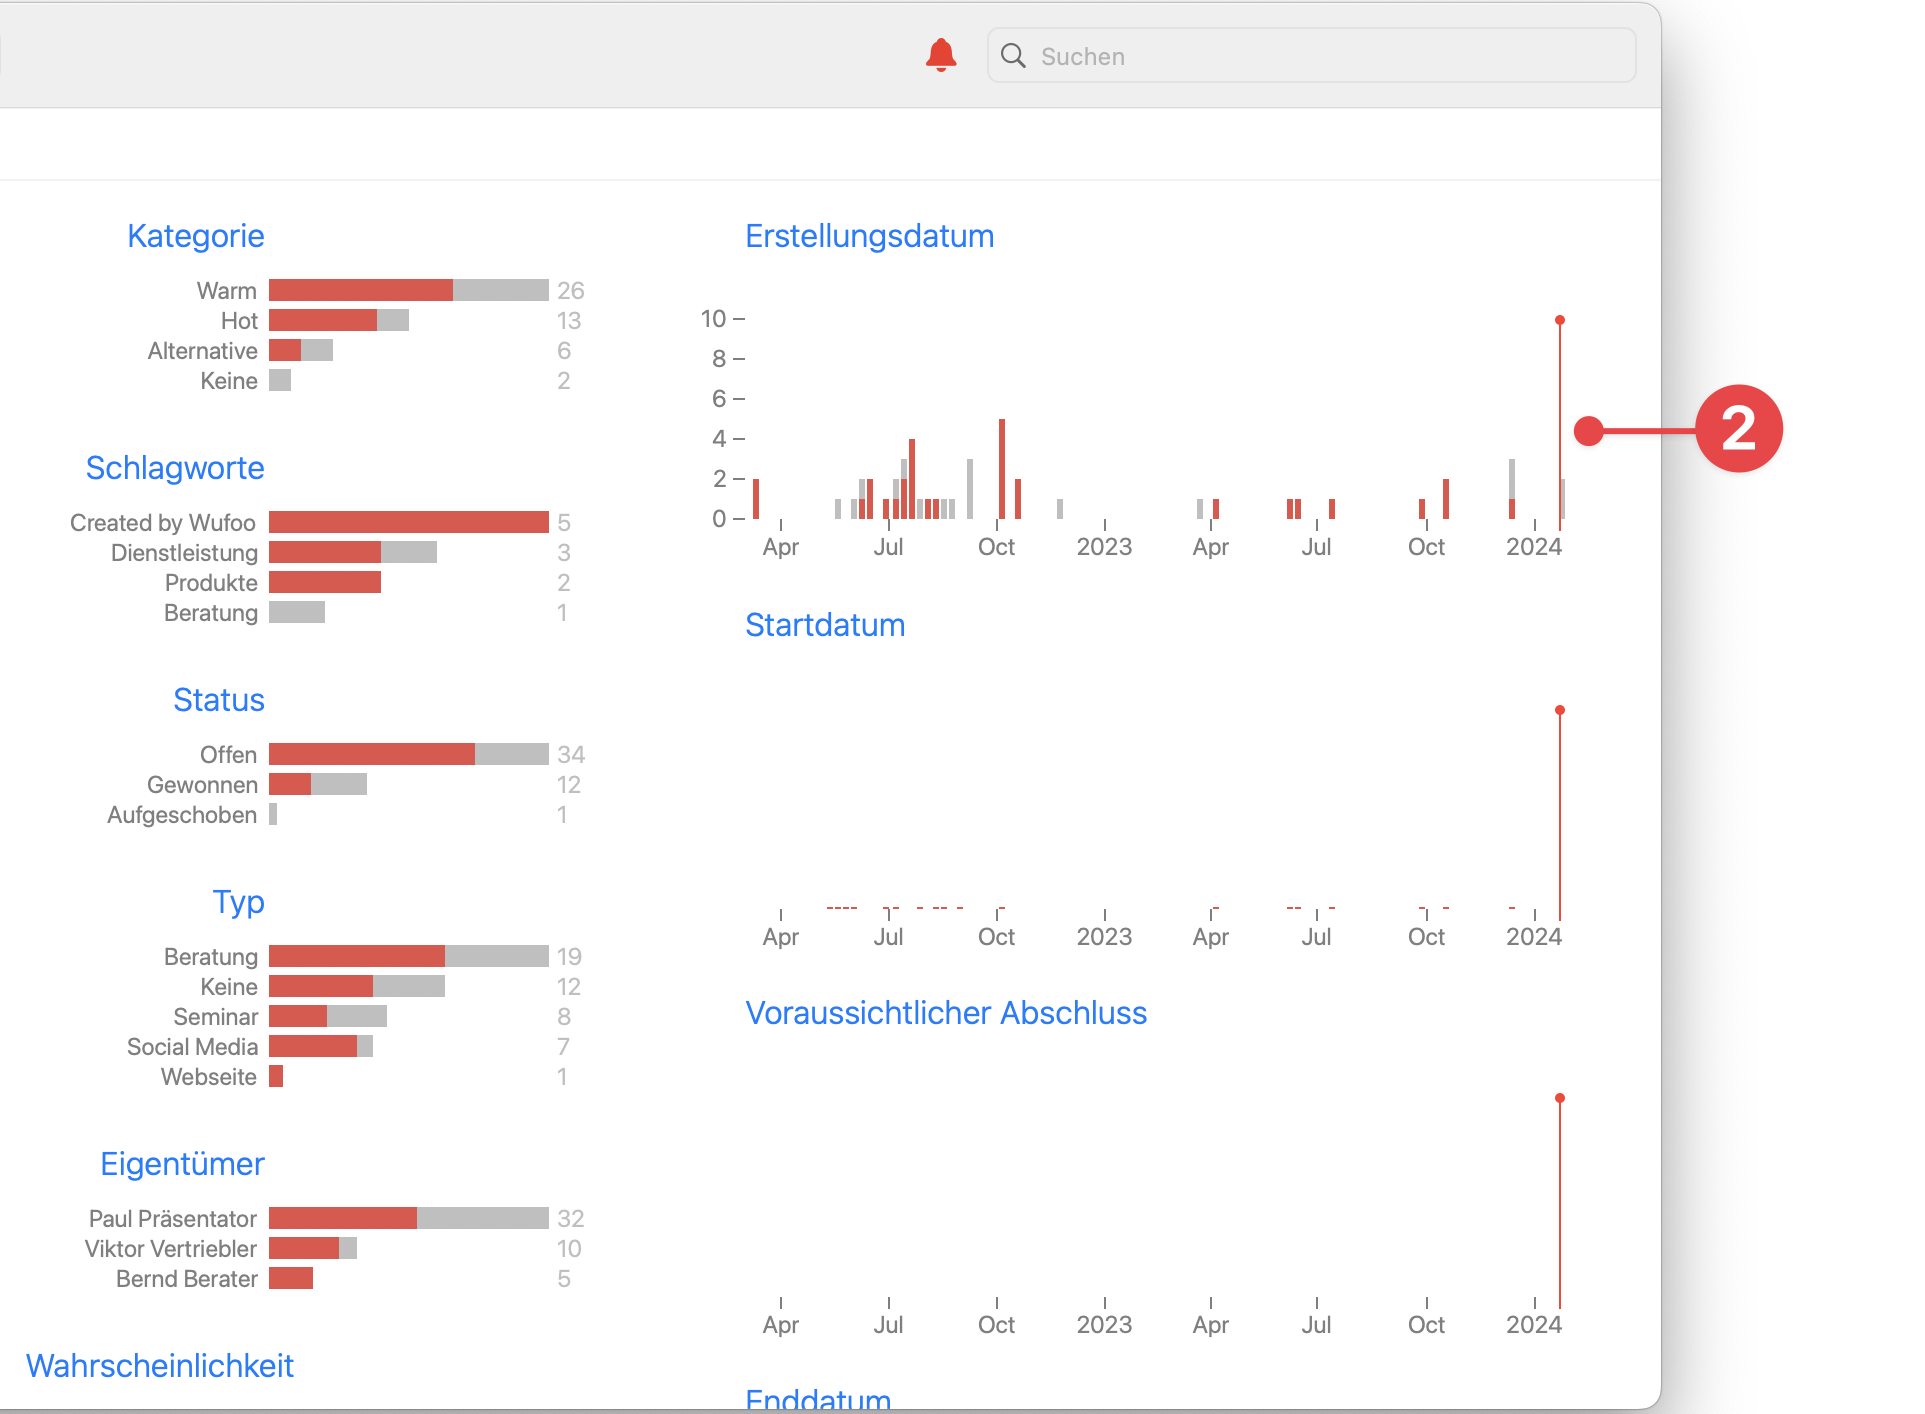1925x1414 pixels.
Task: Select Paul Präsentator owner bar
Action: tap(408, 1218)
